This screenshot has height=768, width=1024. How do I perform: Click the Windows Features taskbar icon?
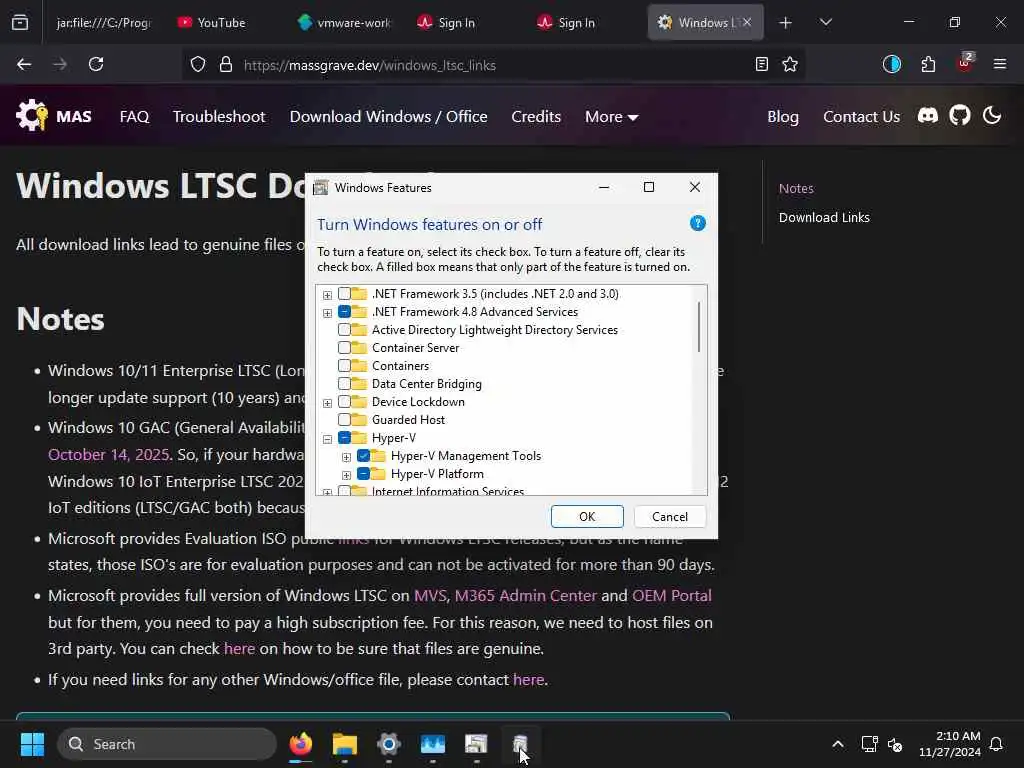click(x=476, y=744)
